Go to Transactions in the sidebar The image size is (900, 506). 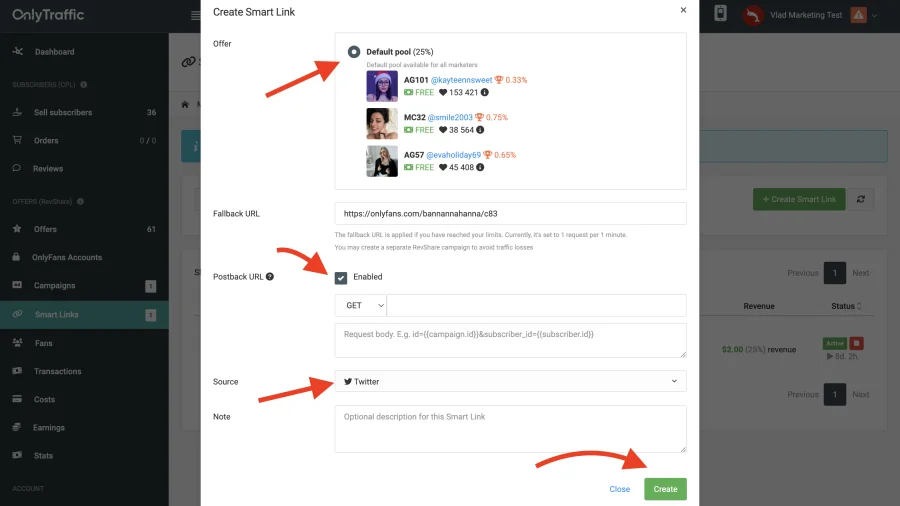[x=58, y=371]
